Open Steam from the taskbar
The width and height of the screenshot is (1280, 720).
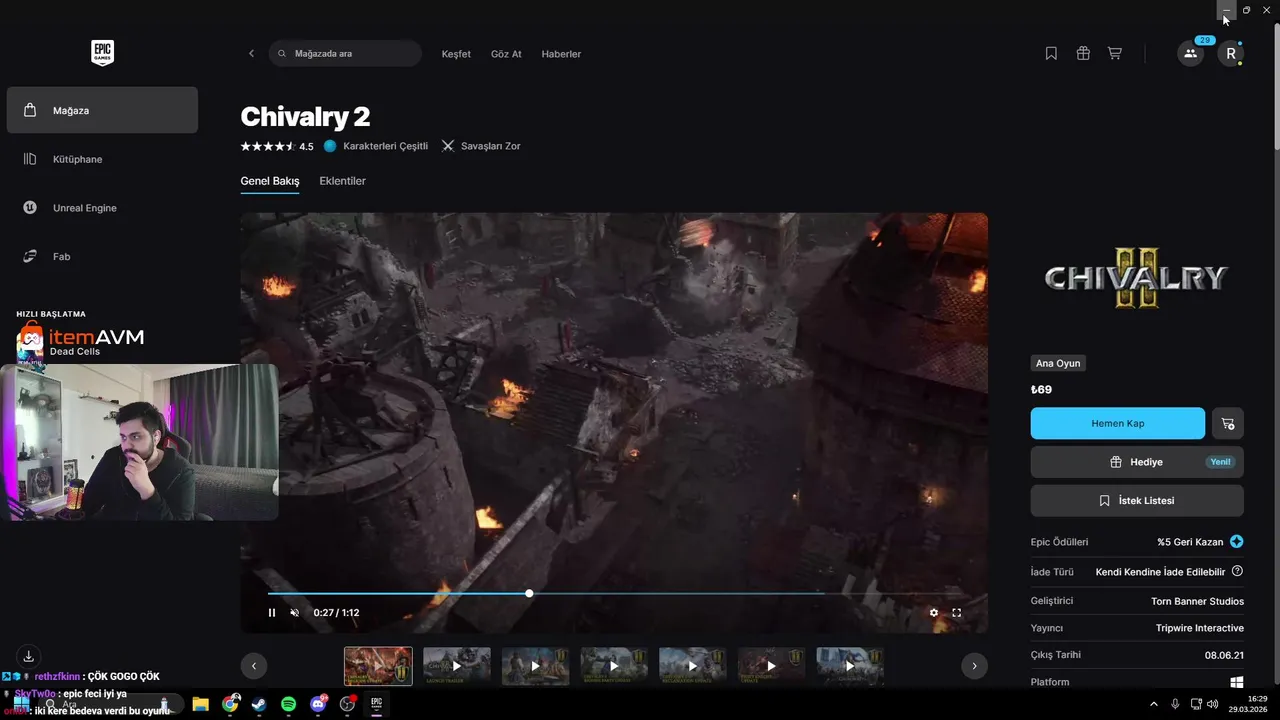(259, 704)
